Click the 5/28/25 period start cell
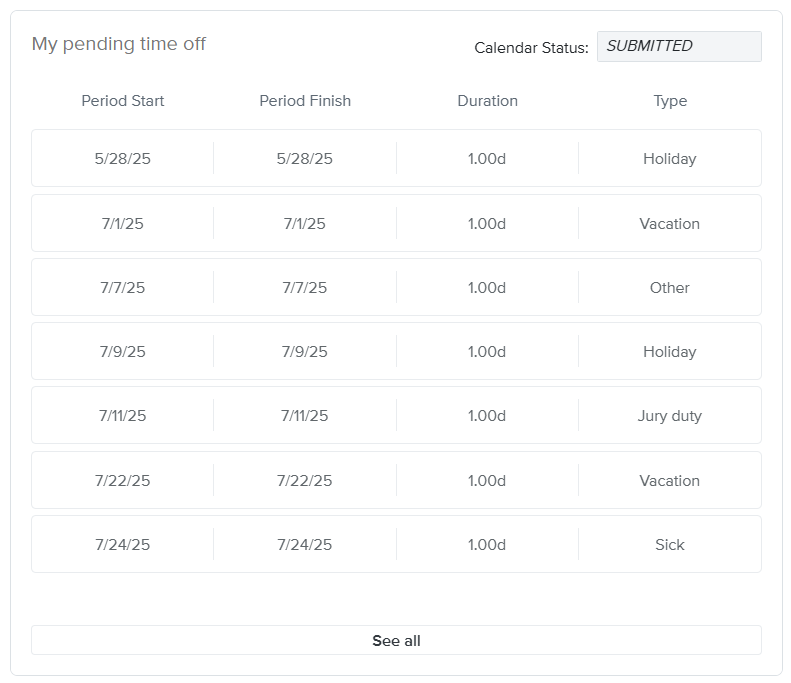 (x=123, y=159)
